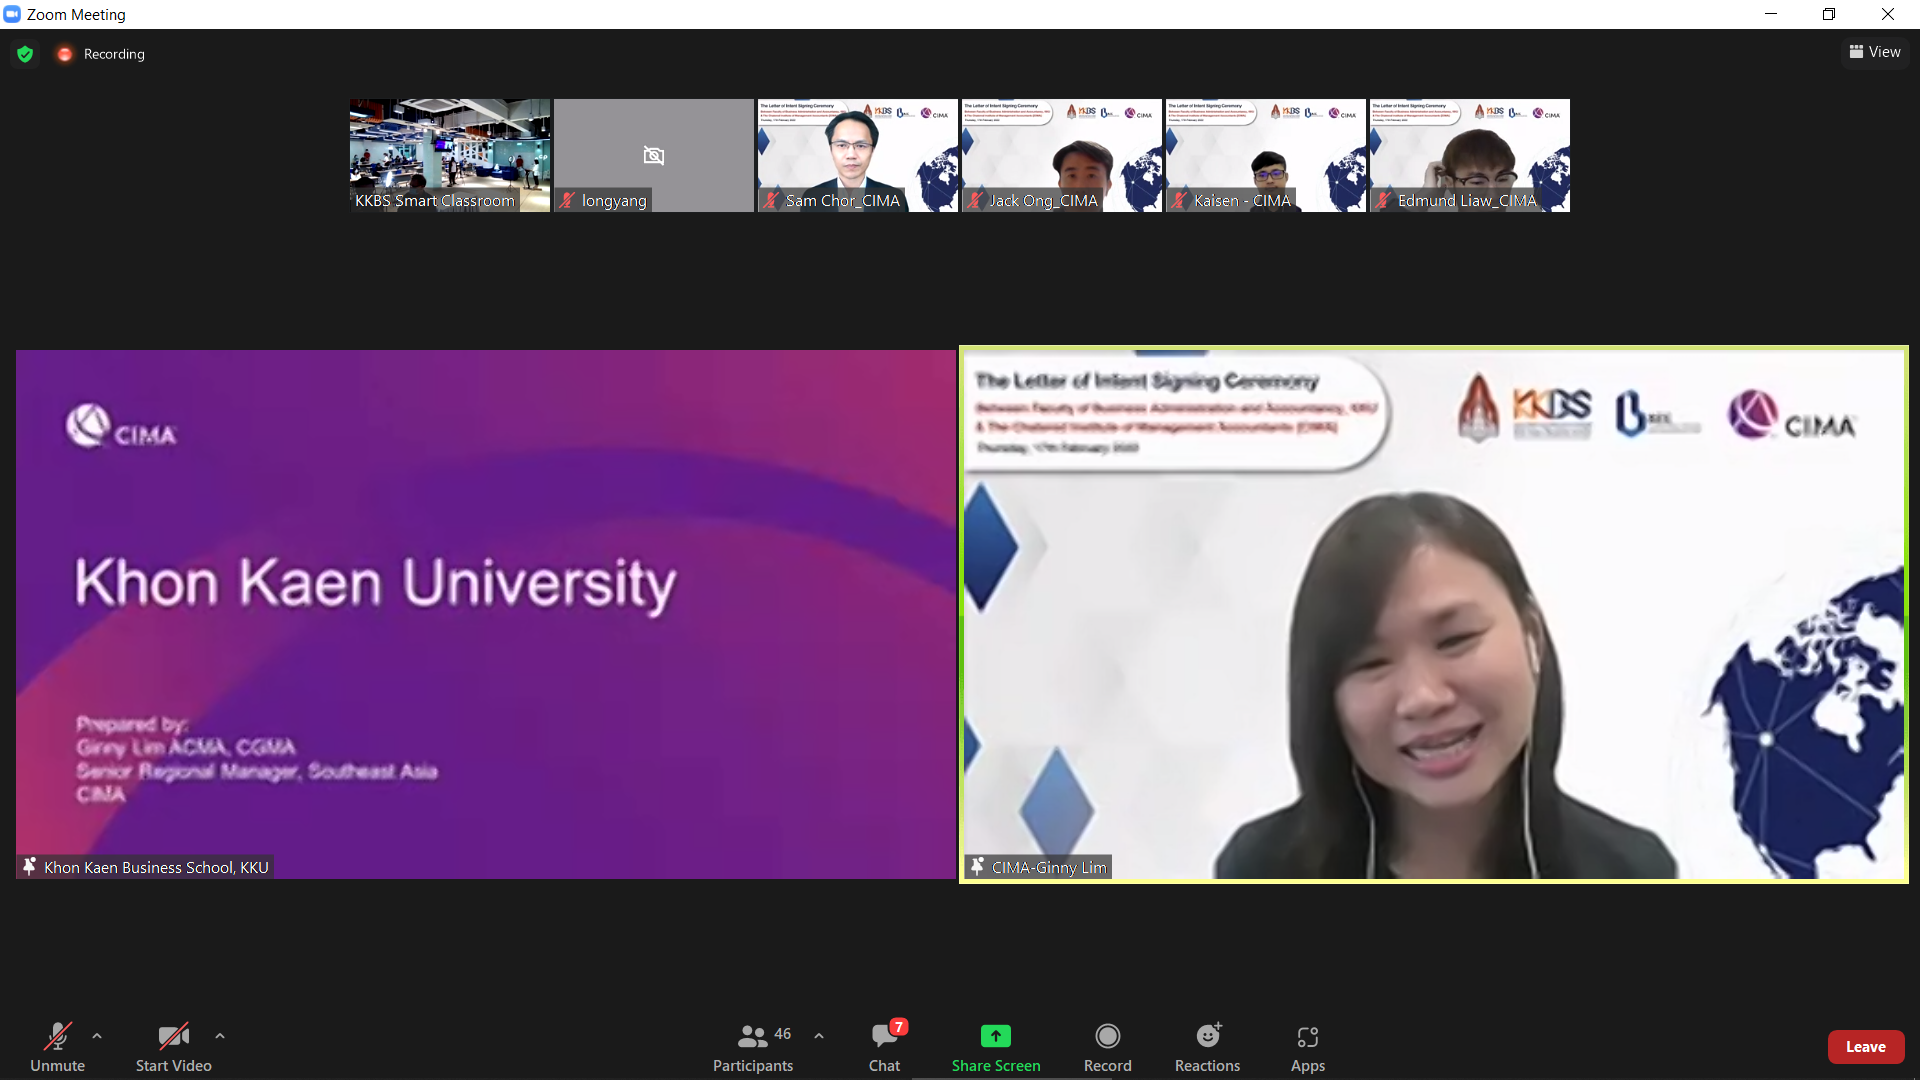The image size is (1920, 1080).
Task: Open the View layout menu
Action: (1874, 52)
